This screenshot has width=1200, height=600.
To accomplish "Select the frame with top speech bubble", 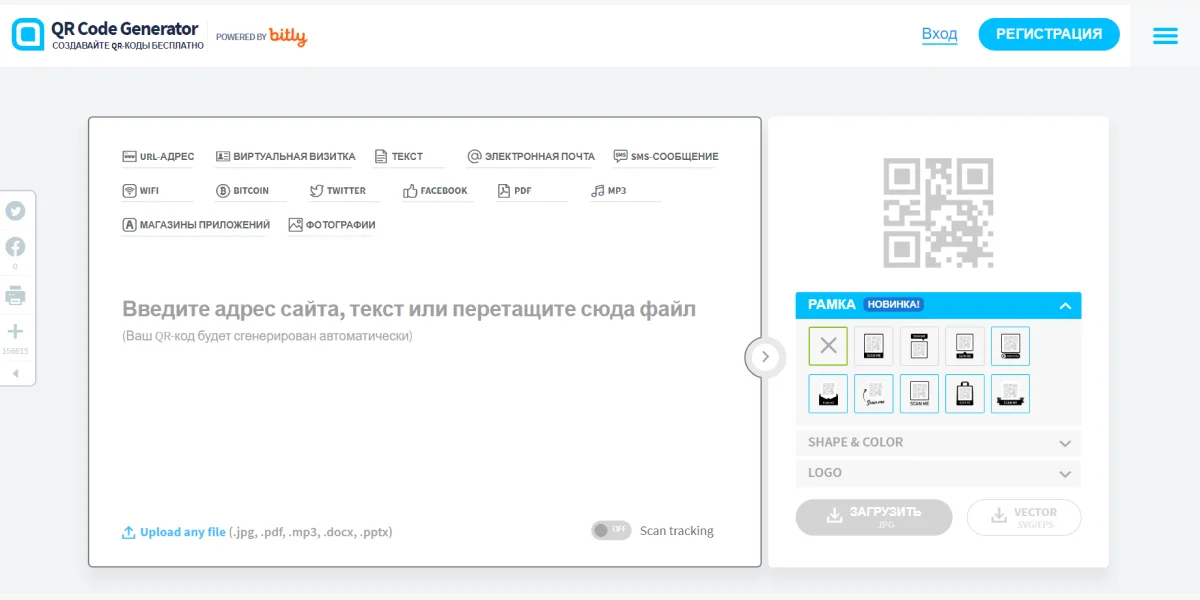I will click(920, 346).
